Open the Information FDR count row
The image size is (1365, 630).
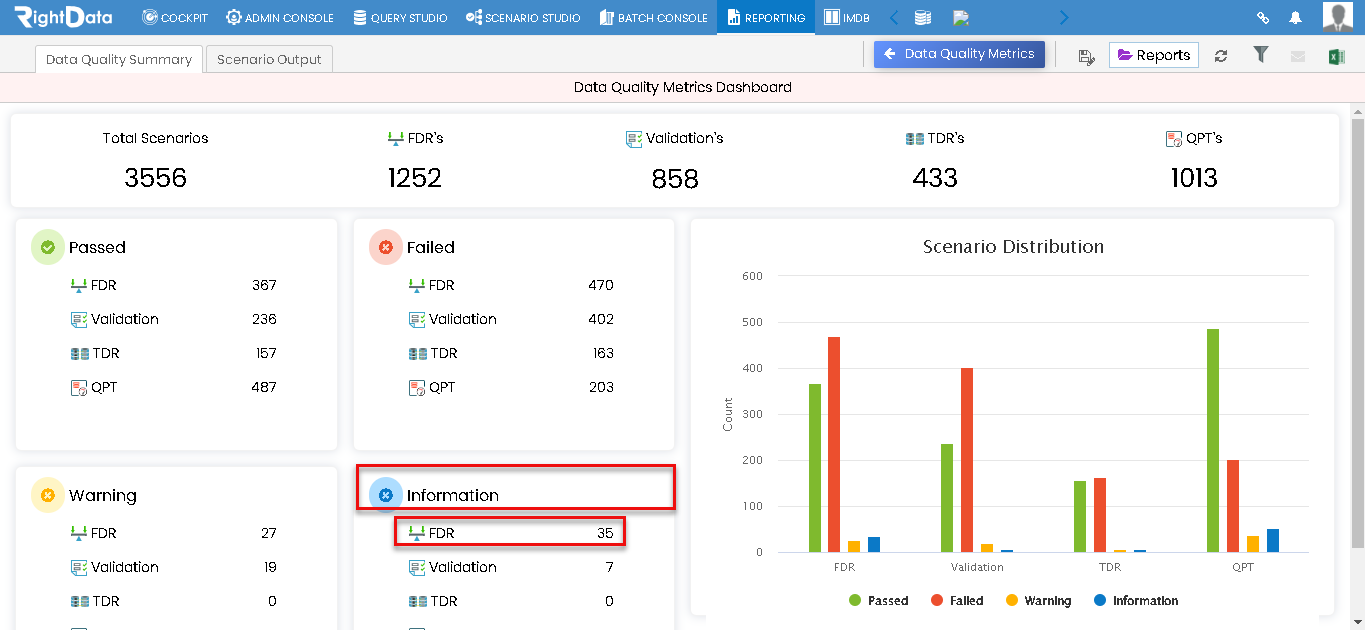(510, 533)
